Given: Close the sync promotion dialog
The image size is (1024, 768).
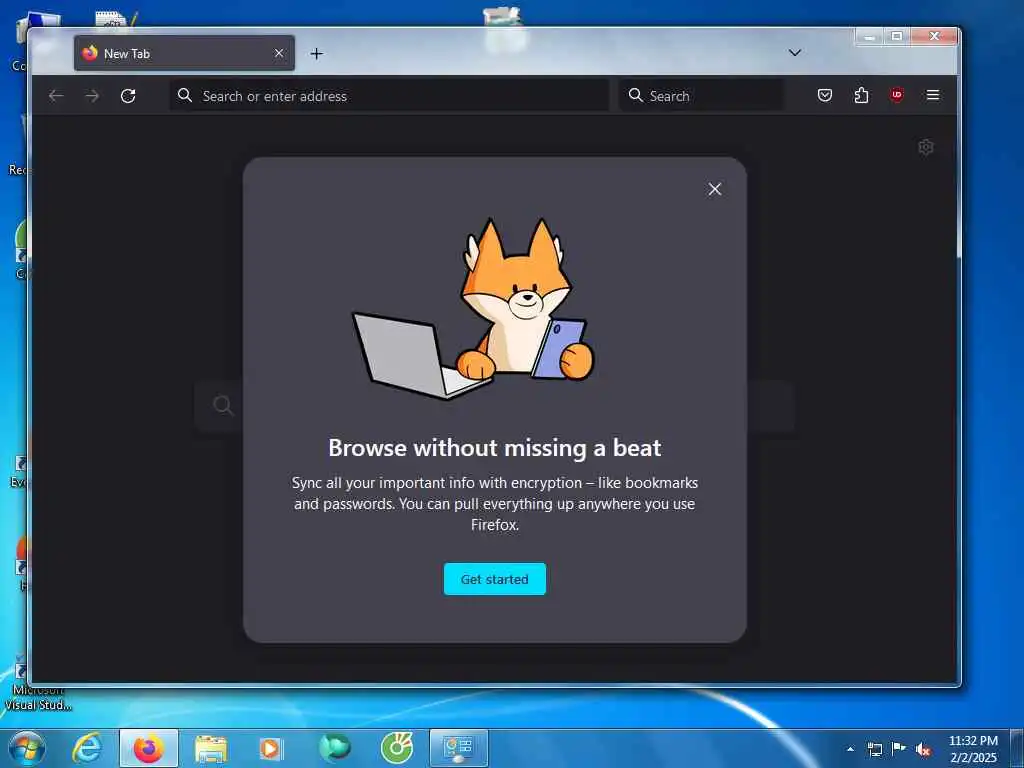Looking at the screenshot, I should pyautogui.click(x=714, y=189).
